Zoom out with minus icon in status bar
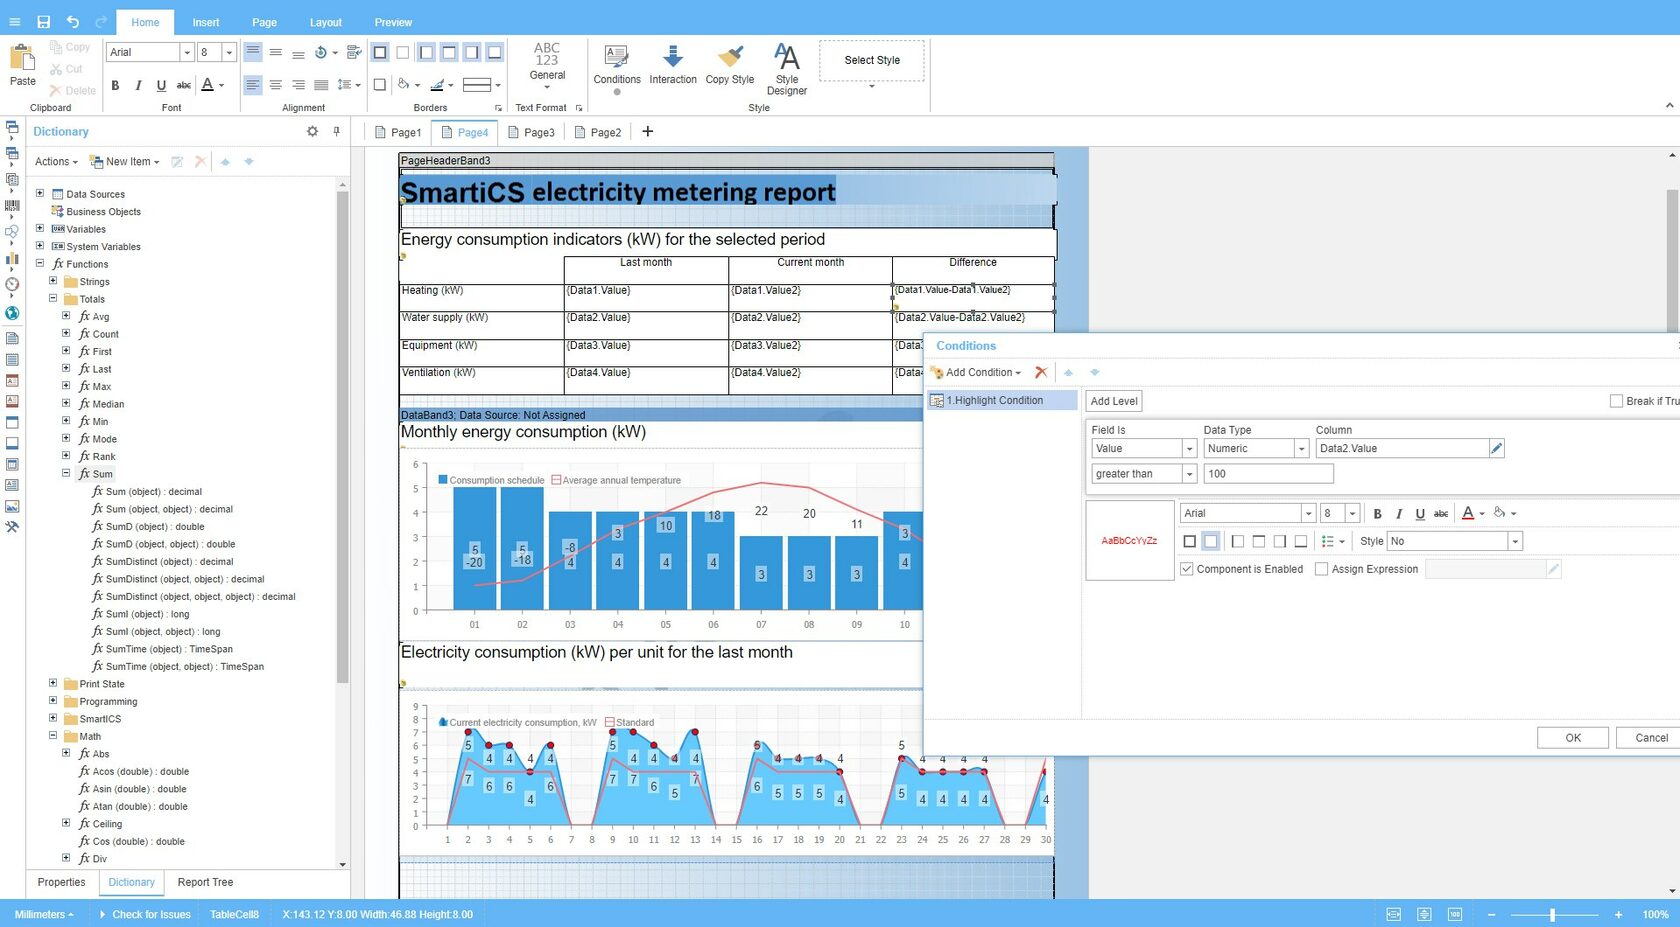The height and width of the screenshot is (927, 1680). click(x=1491, y=914)
